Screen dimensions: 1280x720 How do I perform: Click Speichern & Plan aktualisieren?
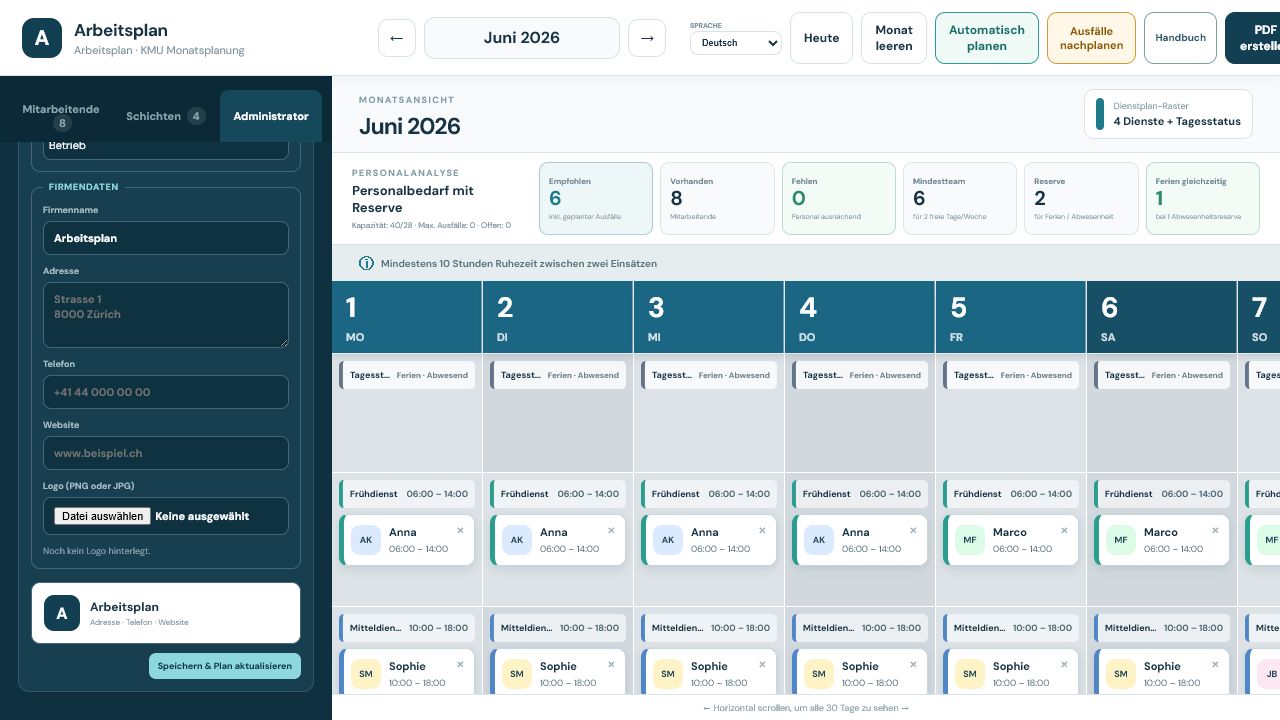[225, 666]
